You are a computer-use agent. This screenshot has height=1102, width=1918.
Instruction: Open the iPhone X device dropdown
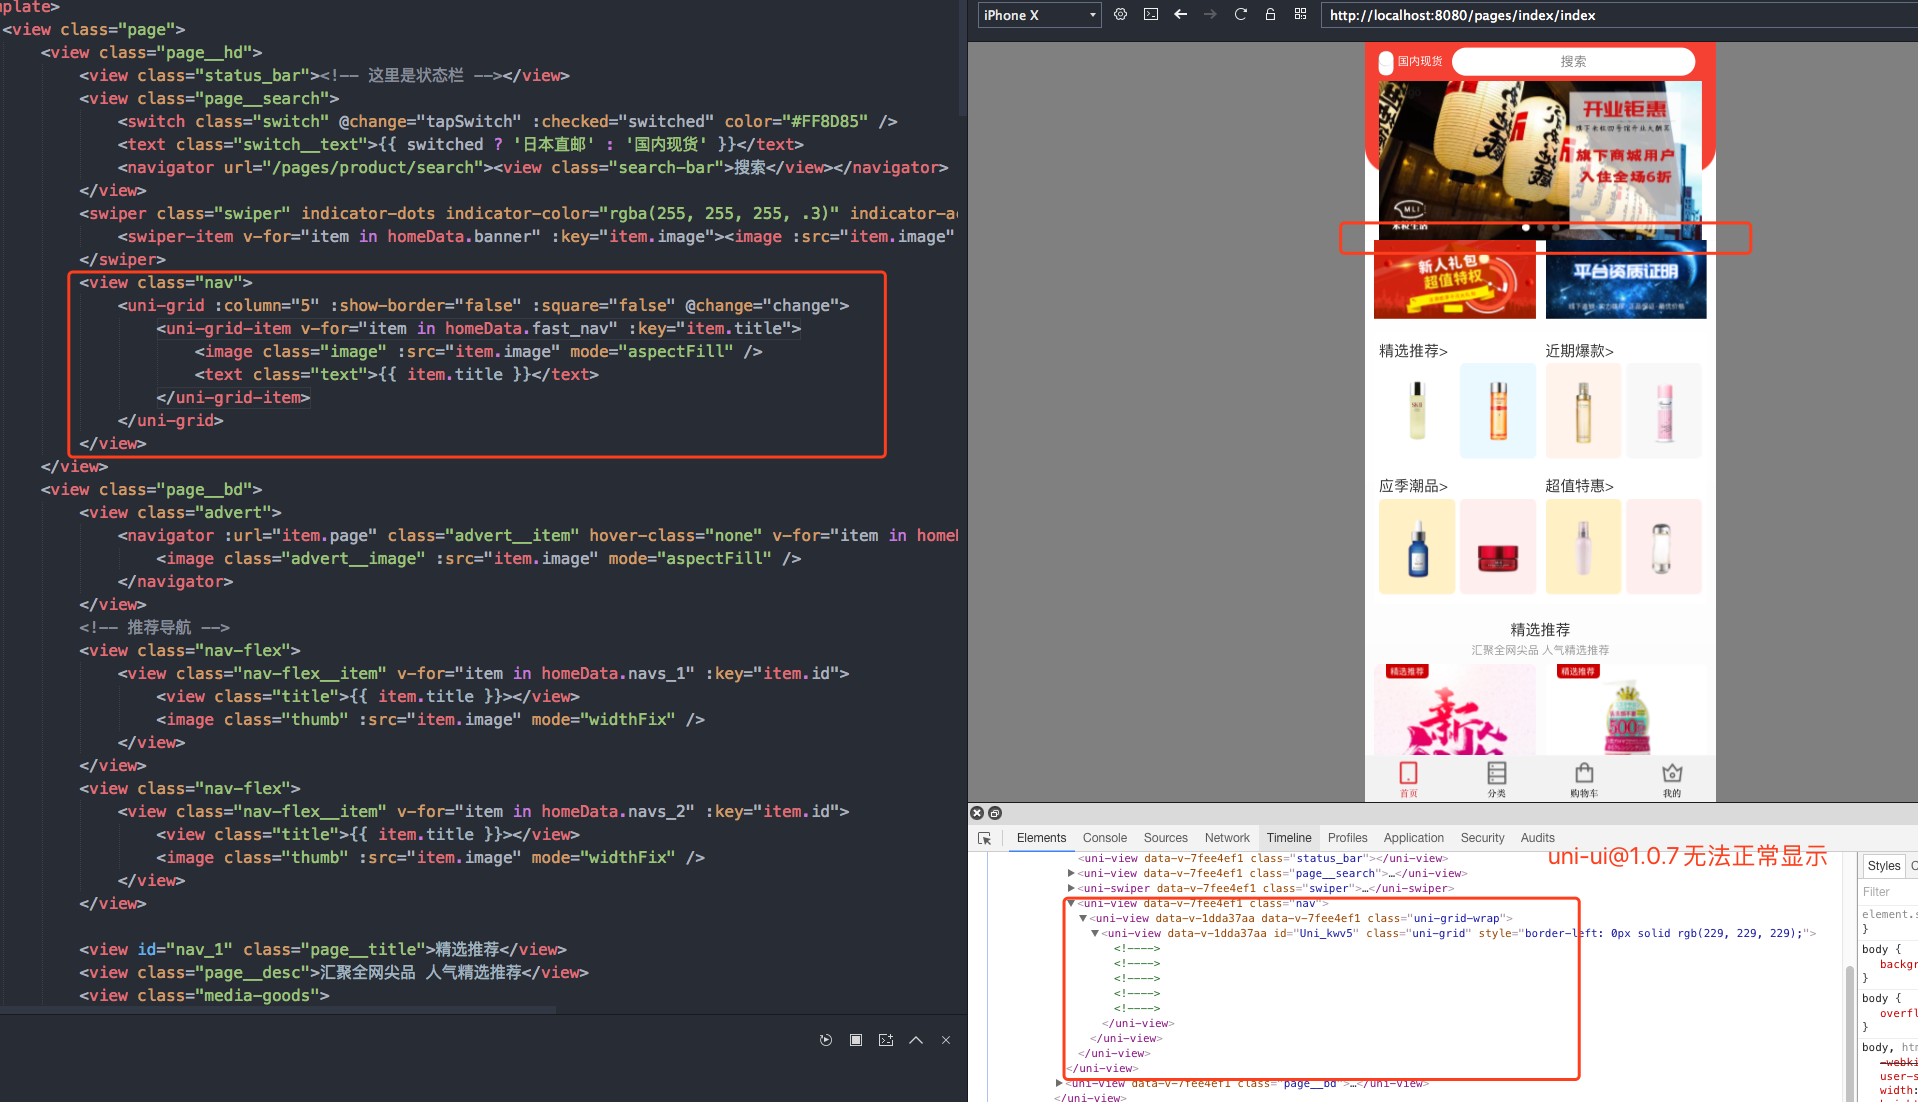click(1038, 15)
